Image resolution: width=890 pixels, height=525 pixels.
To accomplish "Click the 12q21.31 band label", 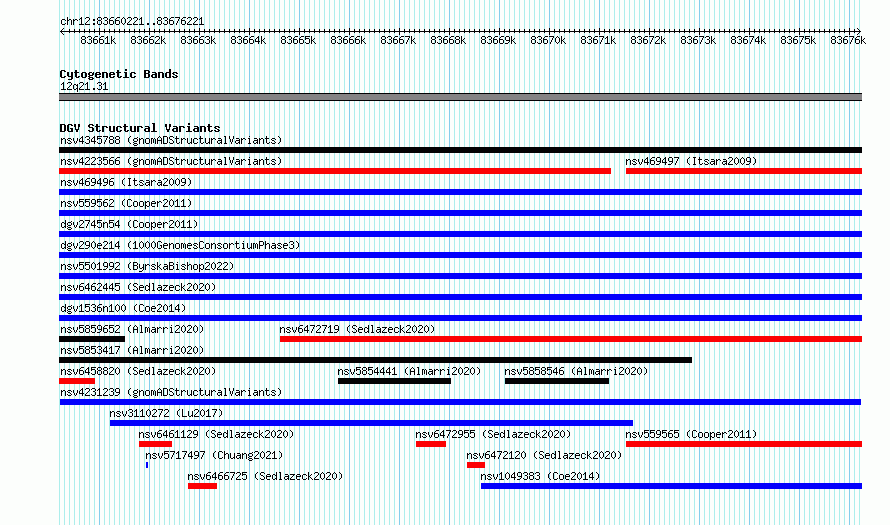I will (x=84, y=86).
